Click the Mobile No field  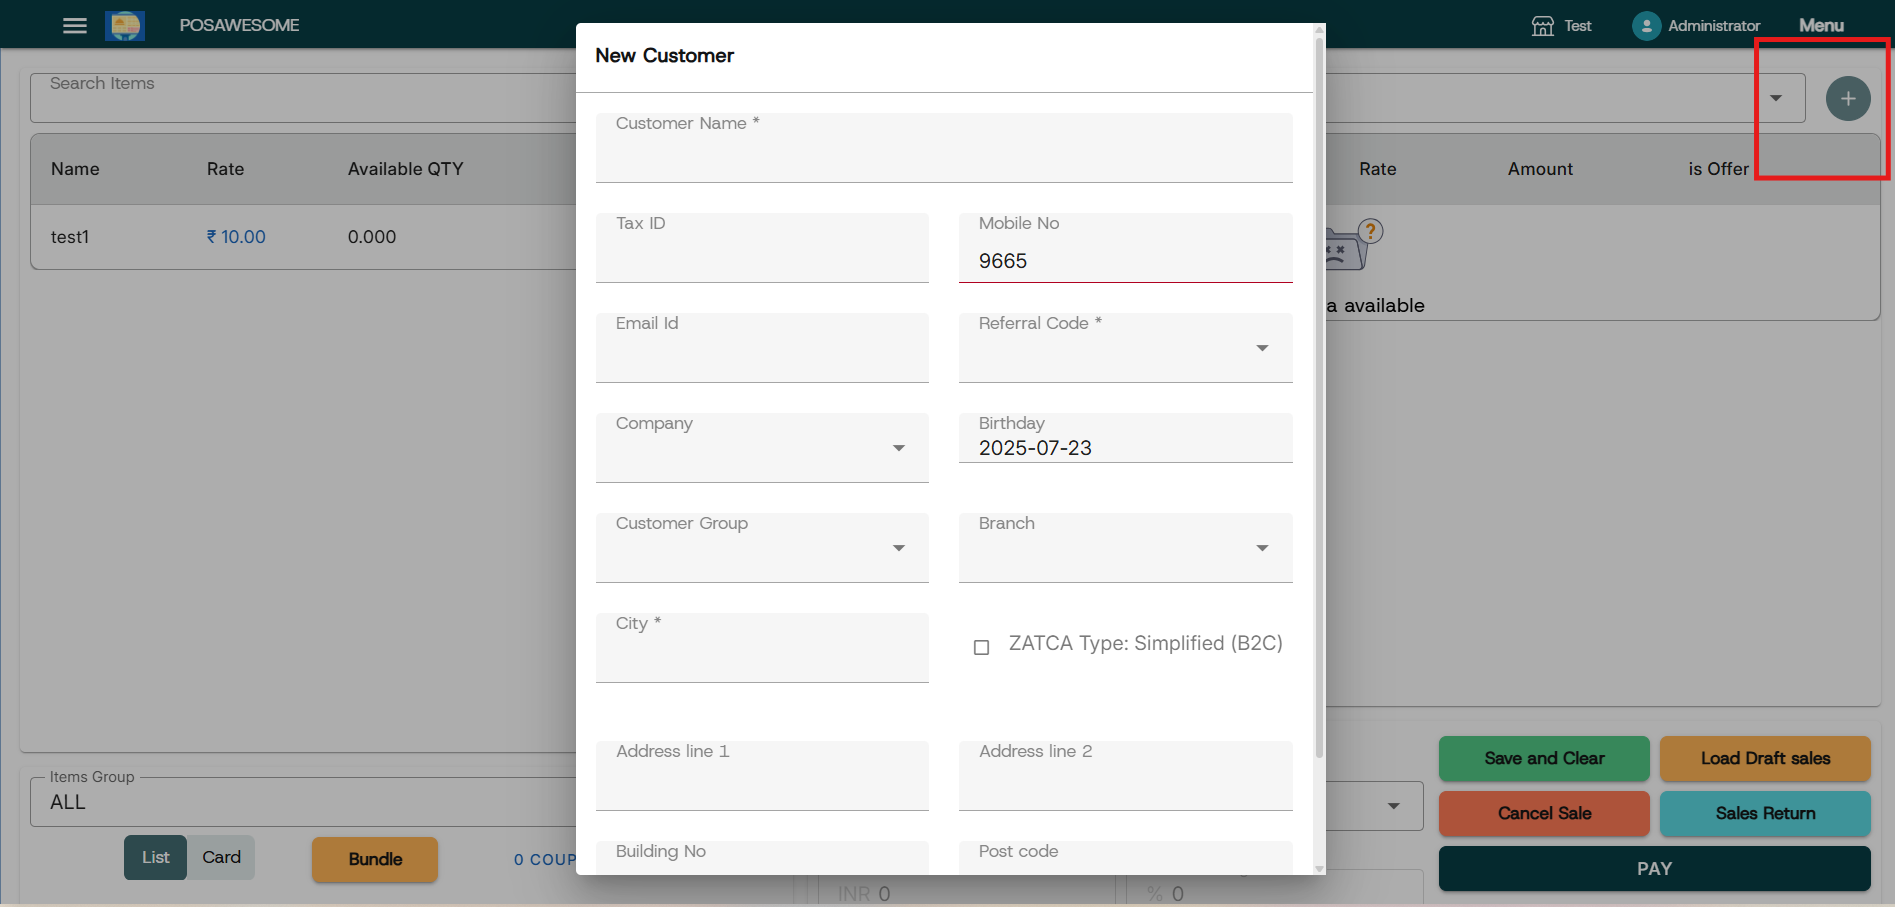click(1125, 247)
